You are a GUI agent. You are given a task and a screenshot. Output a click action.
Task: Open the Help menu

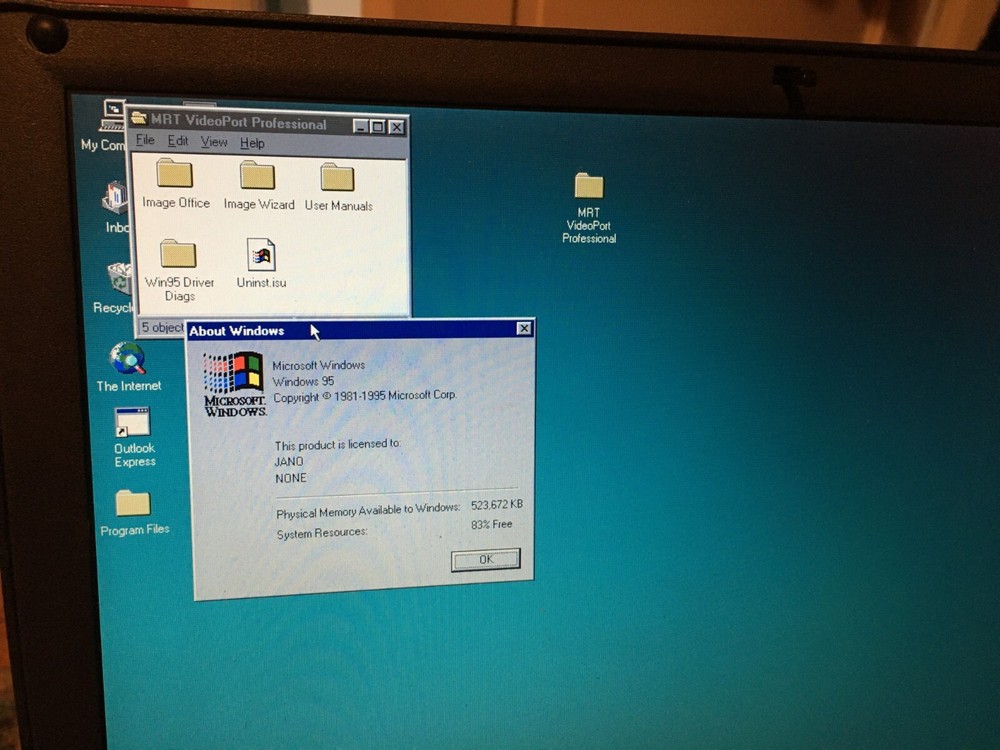pos(252,142)
